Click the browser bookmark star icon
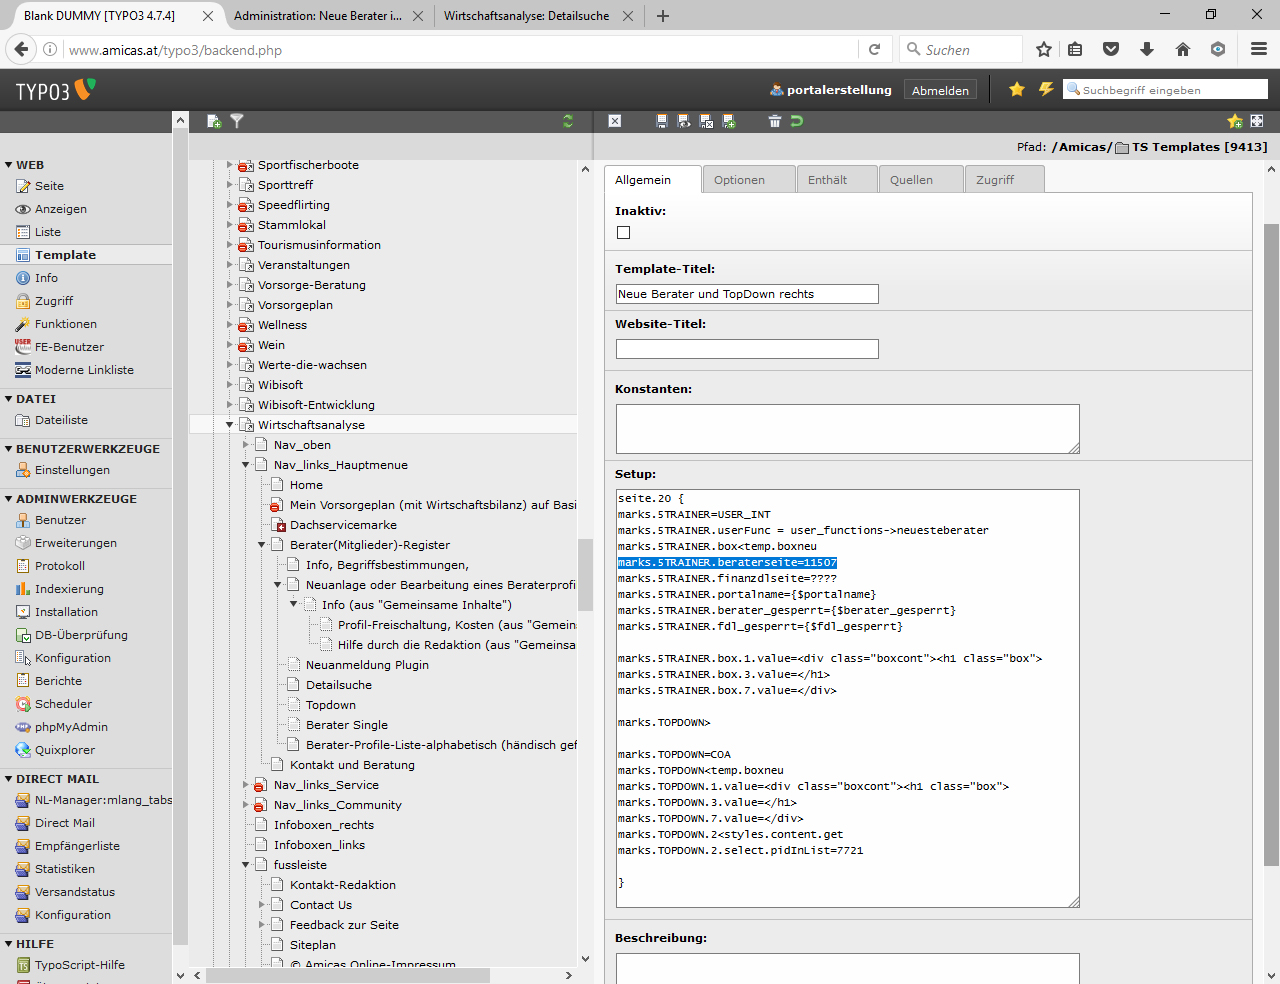This screenshot has height=984, width=1280. point(1044,49)
